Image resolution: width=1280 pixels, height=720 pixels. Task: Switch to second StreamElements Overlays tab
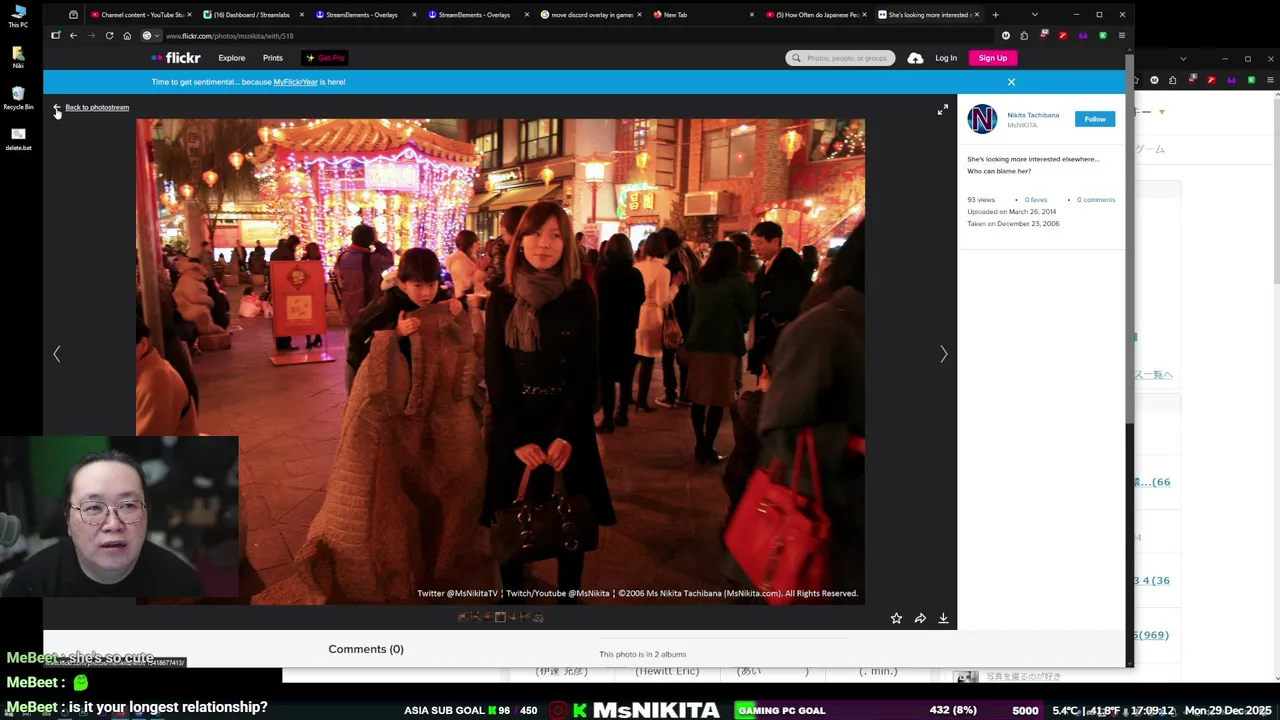point(477,15)
